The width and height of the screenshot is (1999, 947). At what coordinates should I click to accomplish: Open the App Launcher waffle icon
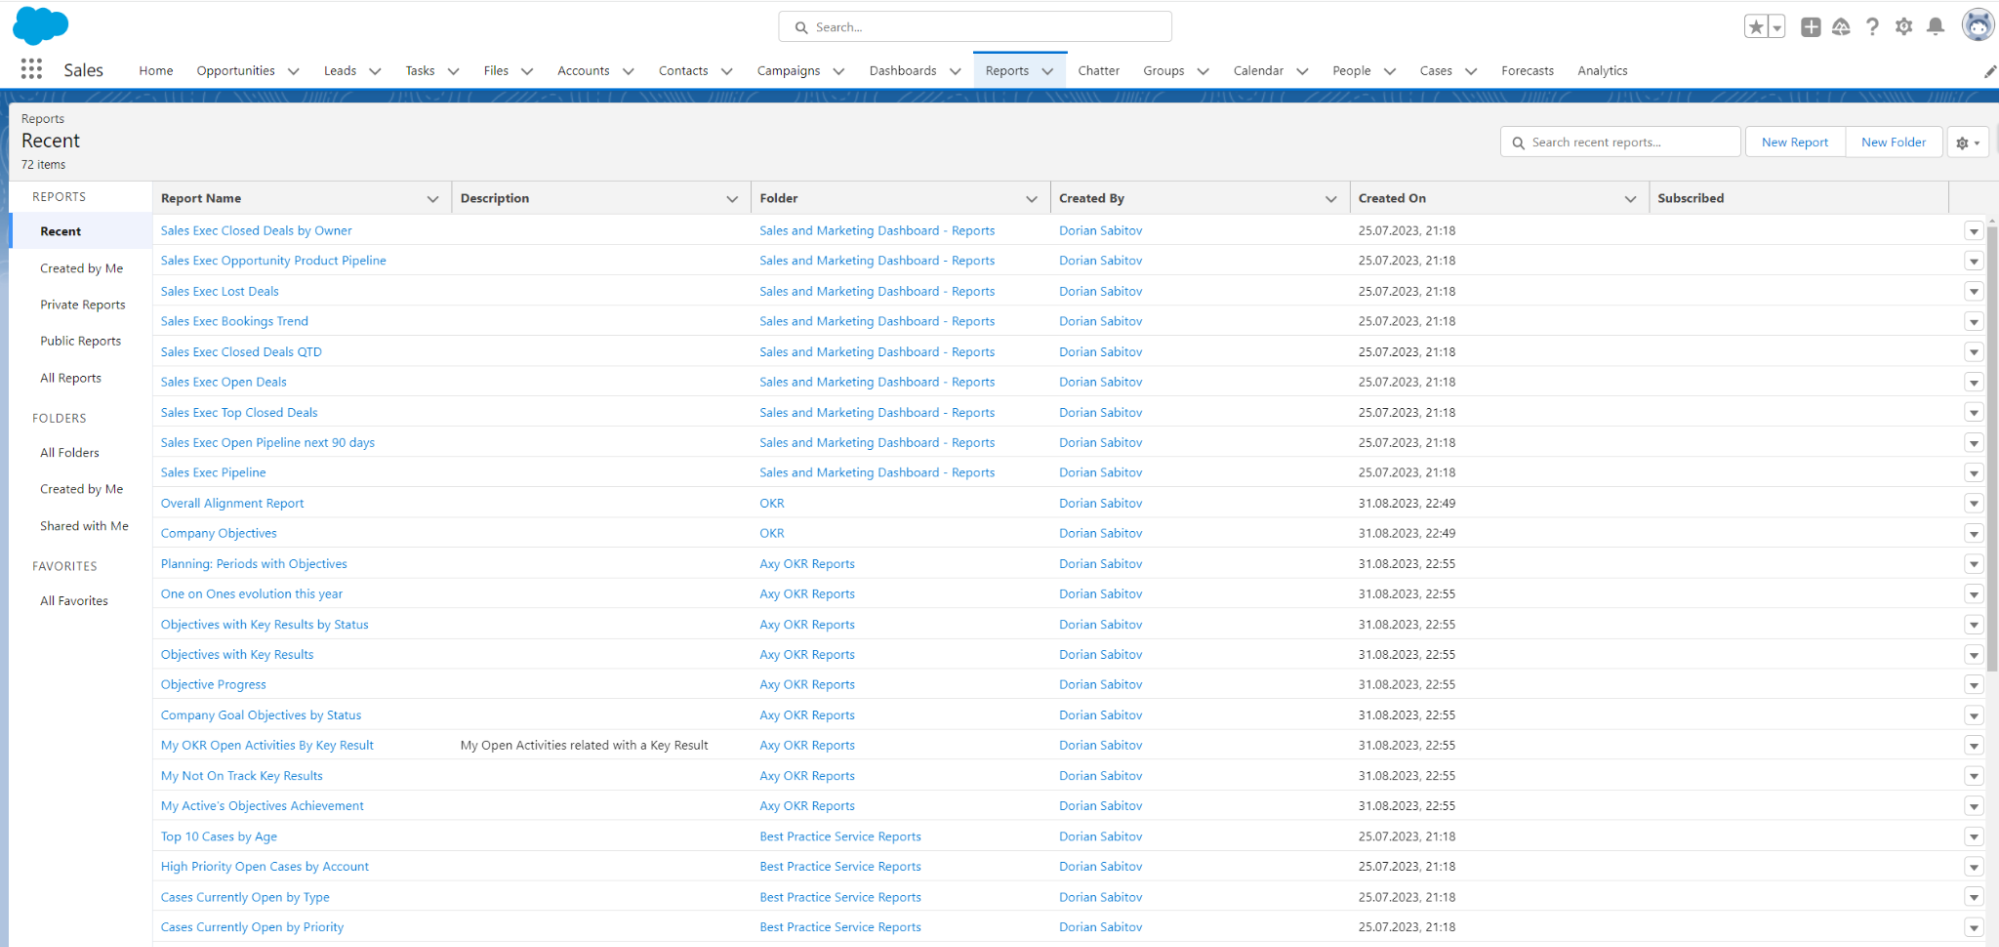tap(31, 68)
